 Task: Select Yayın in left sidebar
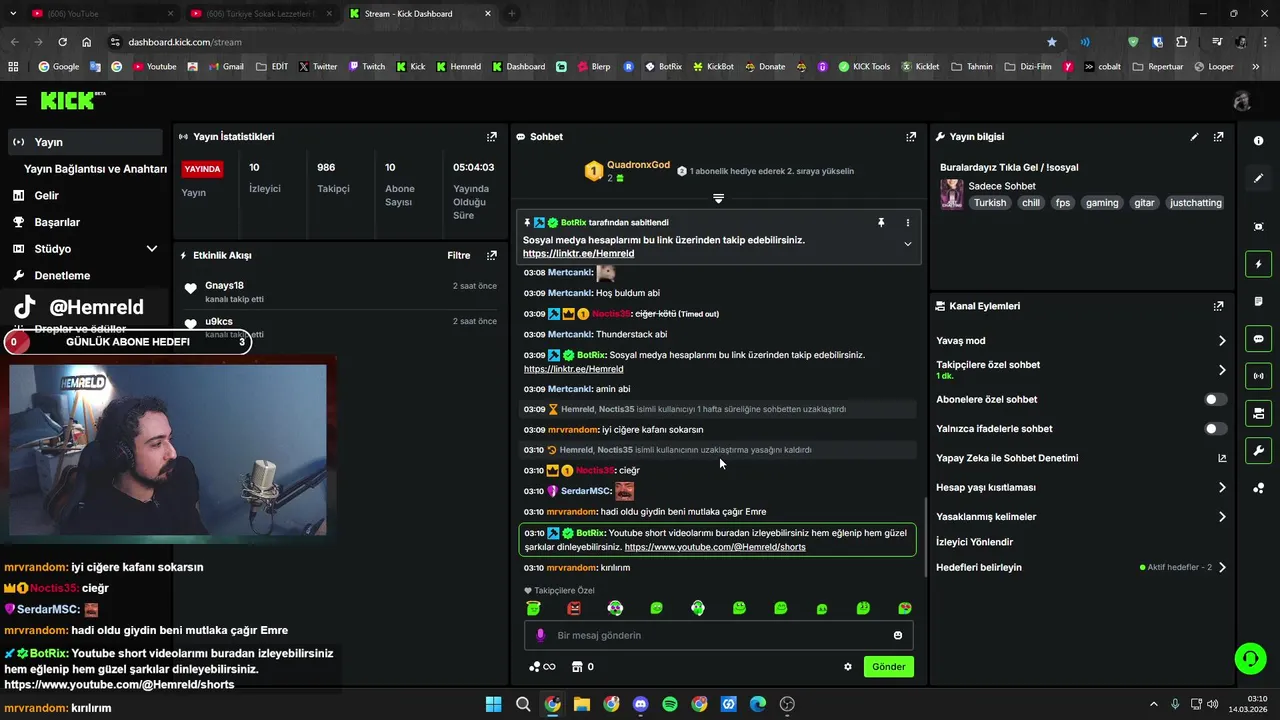pyautogui.click(x=85, y=142)
